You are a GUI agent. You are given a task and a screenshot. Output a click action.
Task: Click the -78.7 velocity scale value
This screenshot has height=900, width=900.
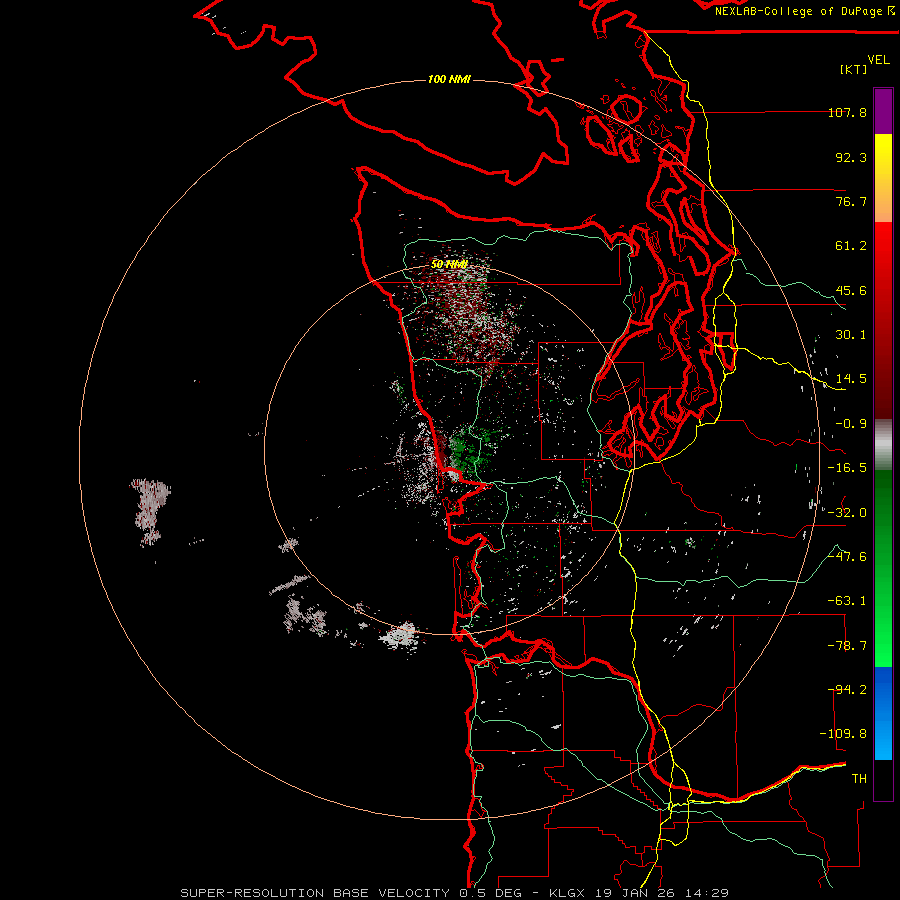(x=847, y=646)
